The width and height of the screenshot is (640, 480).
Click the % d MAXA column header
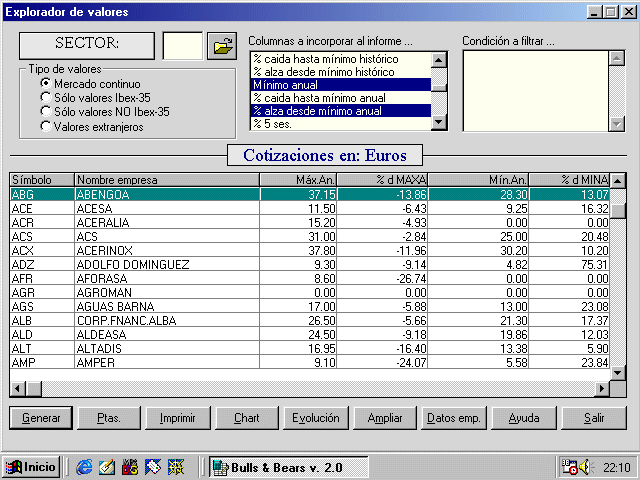[x=382, y=180]
